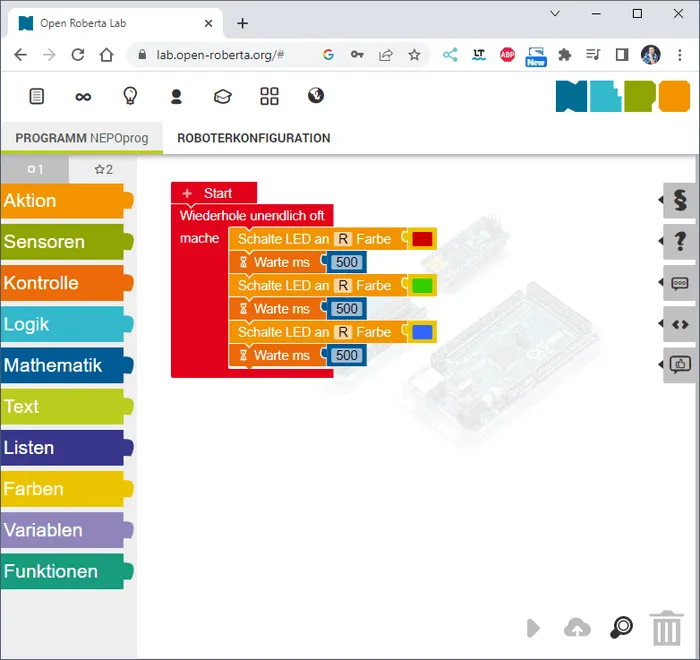
Task: Upload program with the cloud icon
Action: pos(577,627)
